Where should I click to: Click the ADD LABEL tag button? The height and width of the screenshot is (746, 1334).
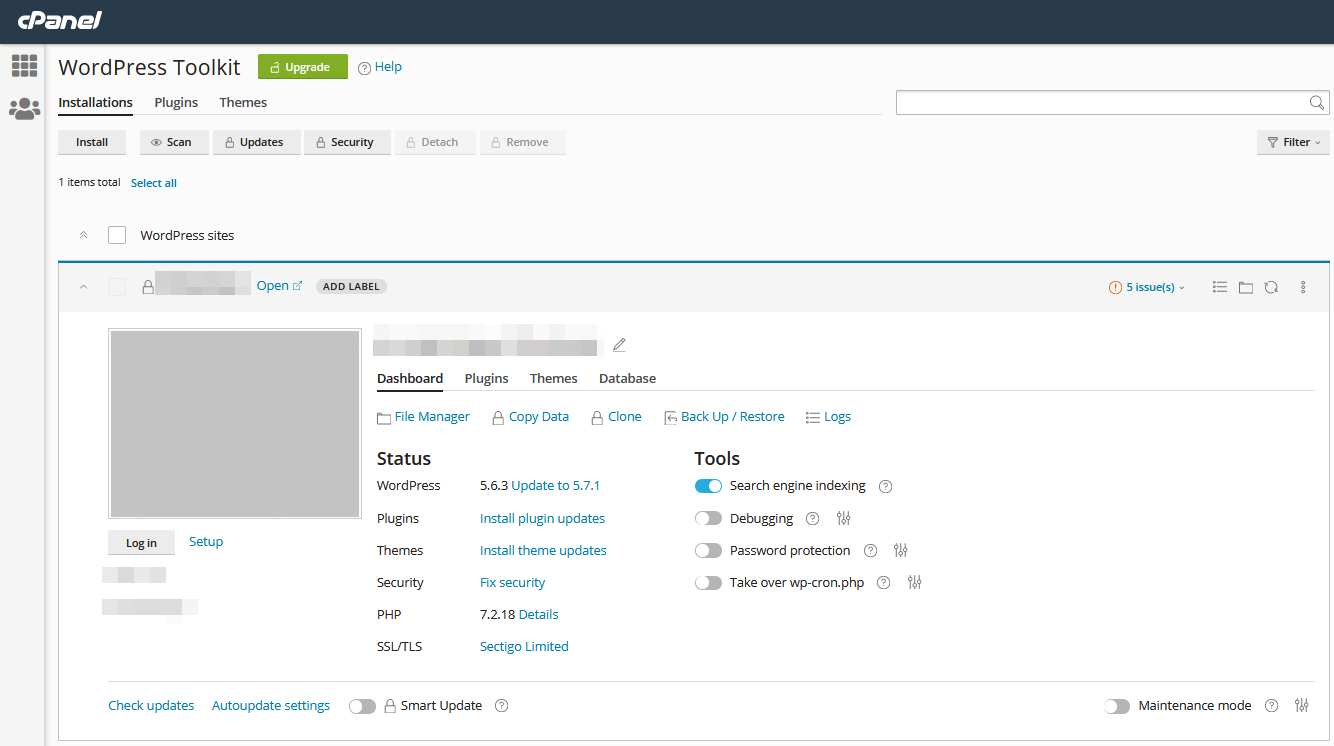tap(351, 286)
